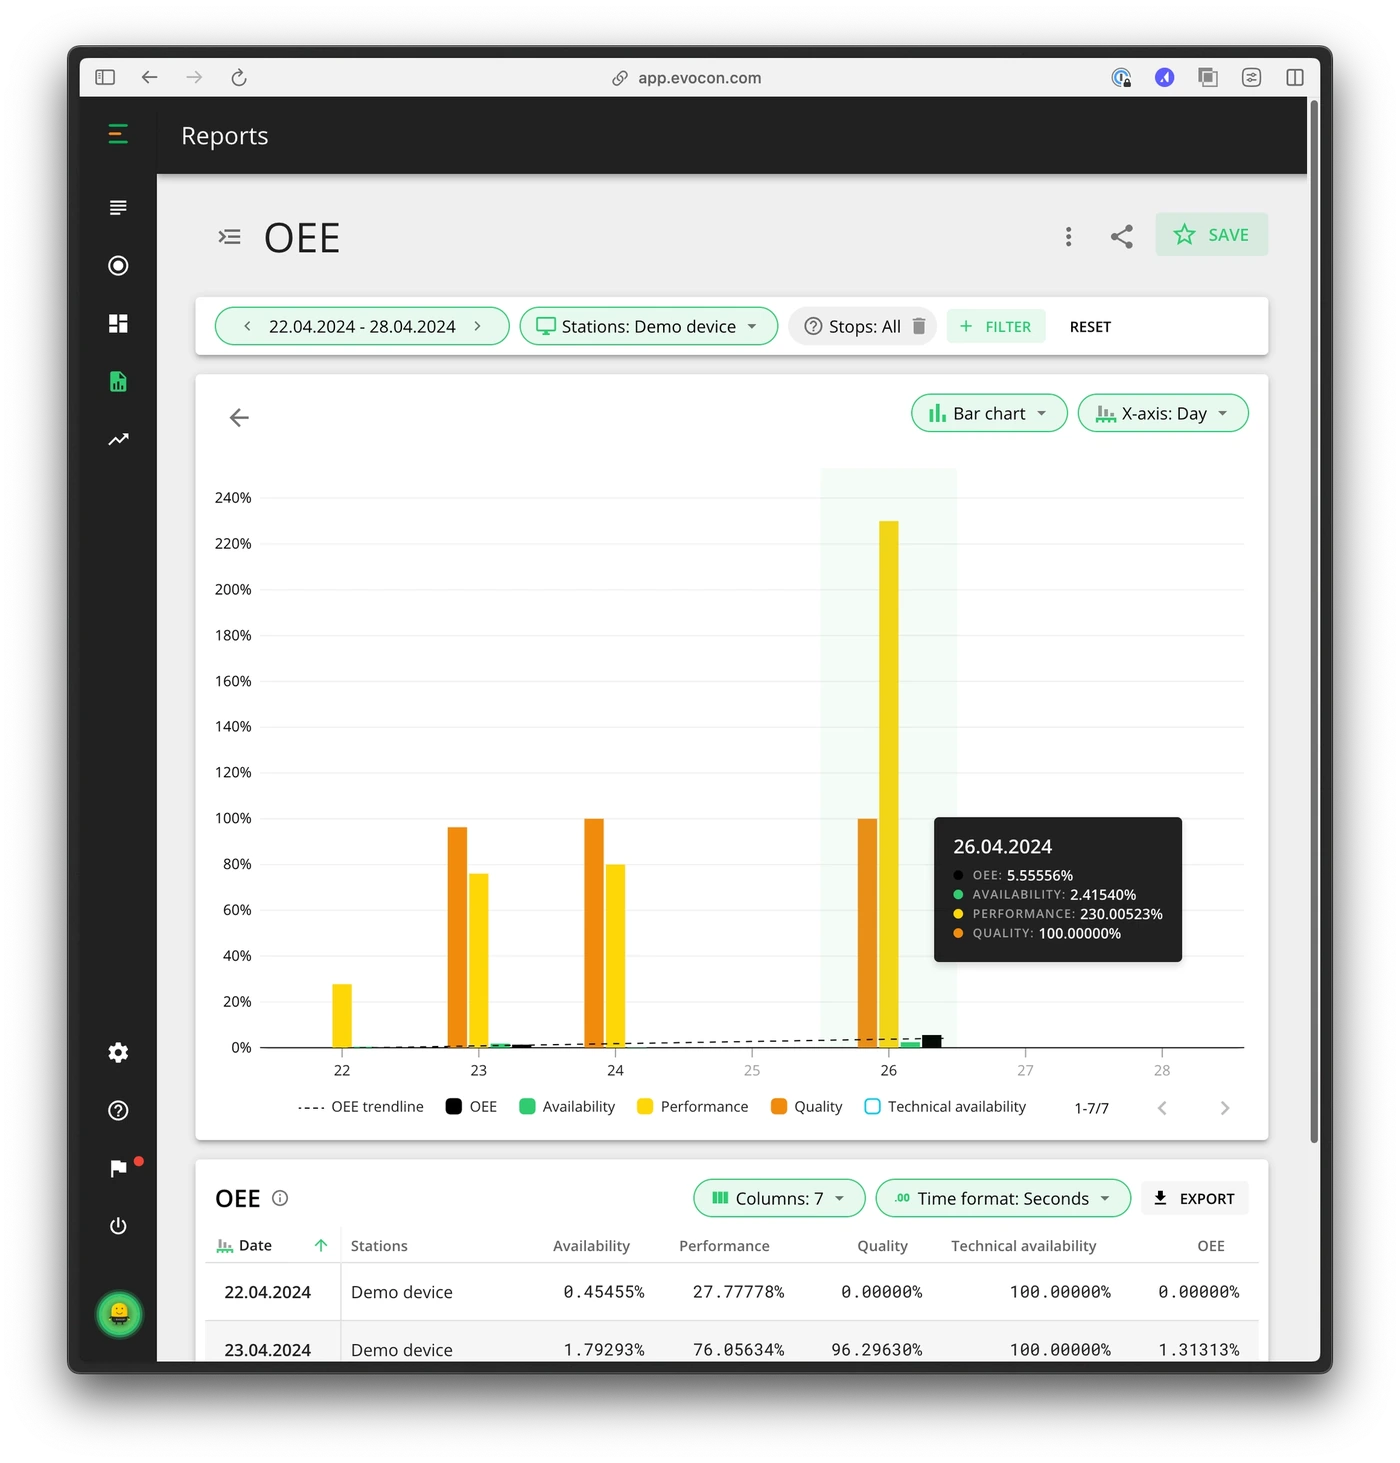Delete the Stops: All filter with trash icon
1400x1463 pixels.
(919, 326)
